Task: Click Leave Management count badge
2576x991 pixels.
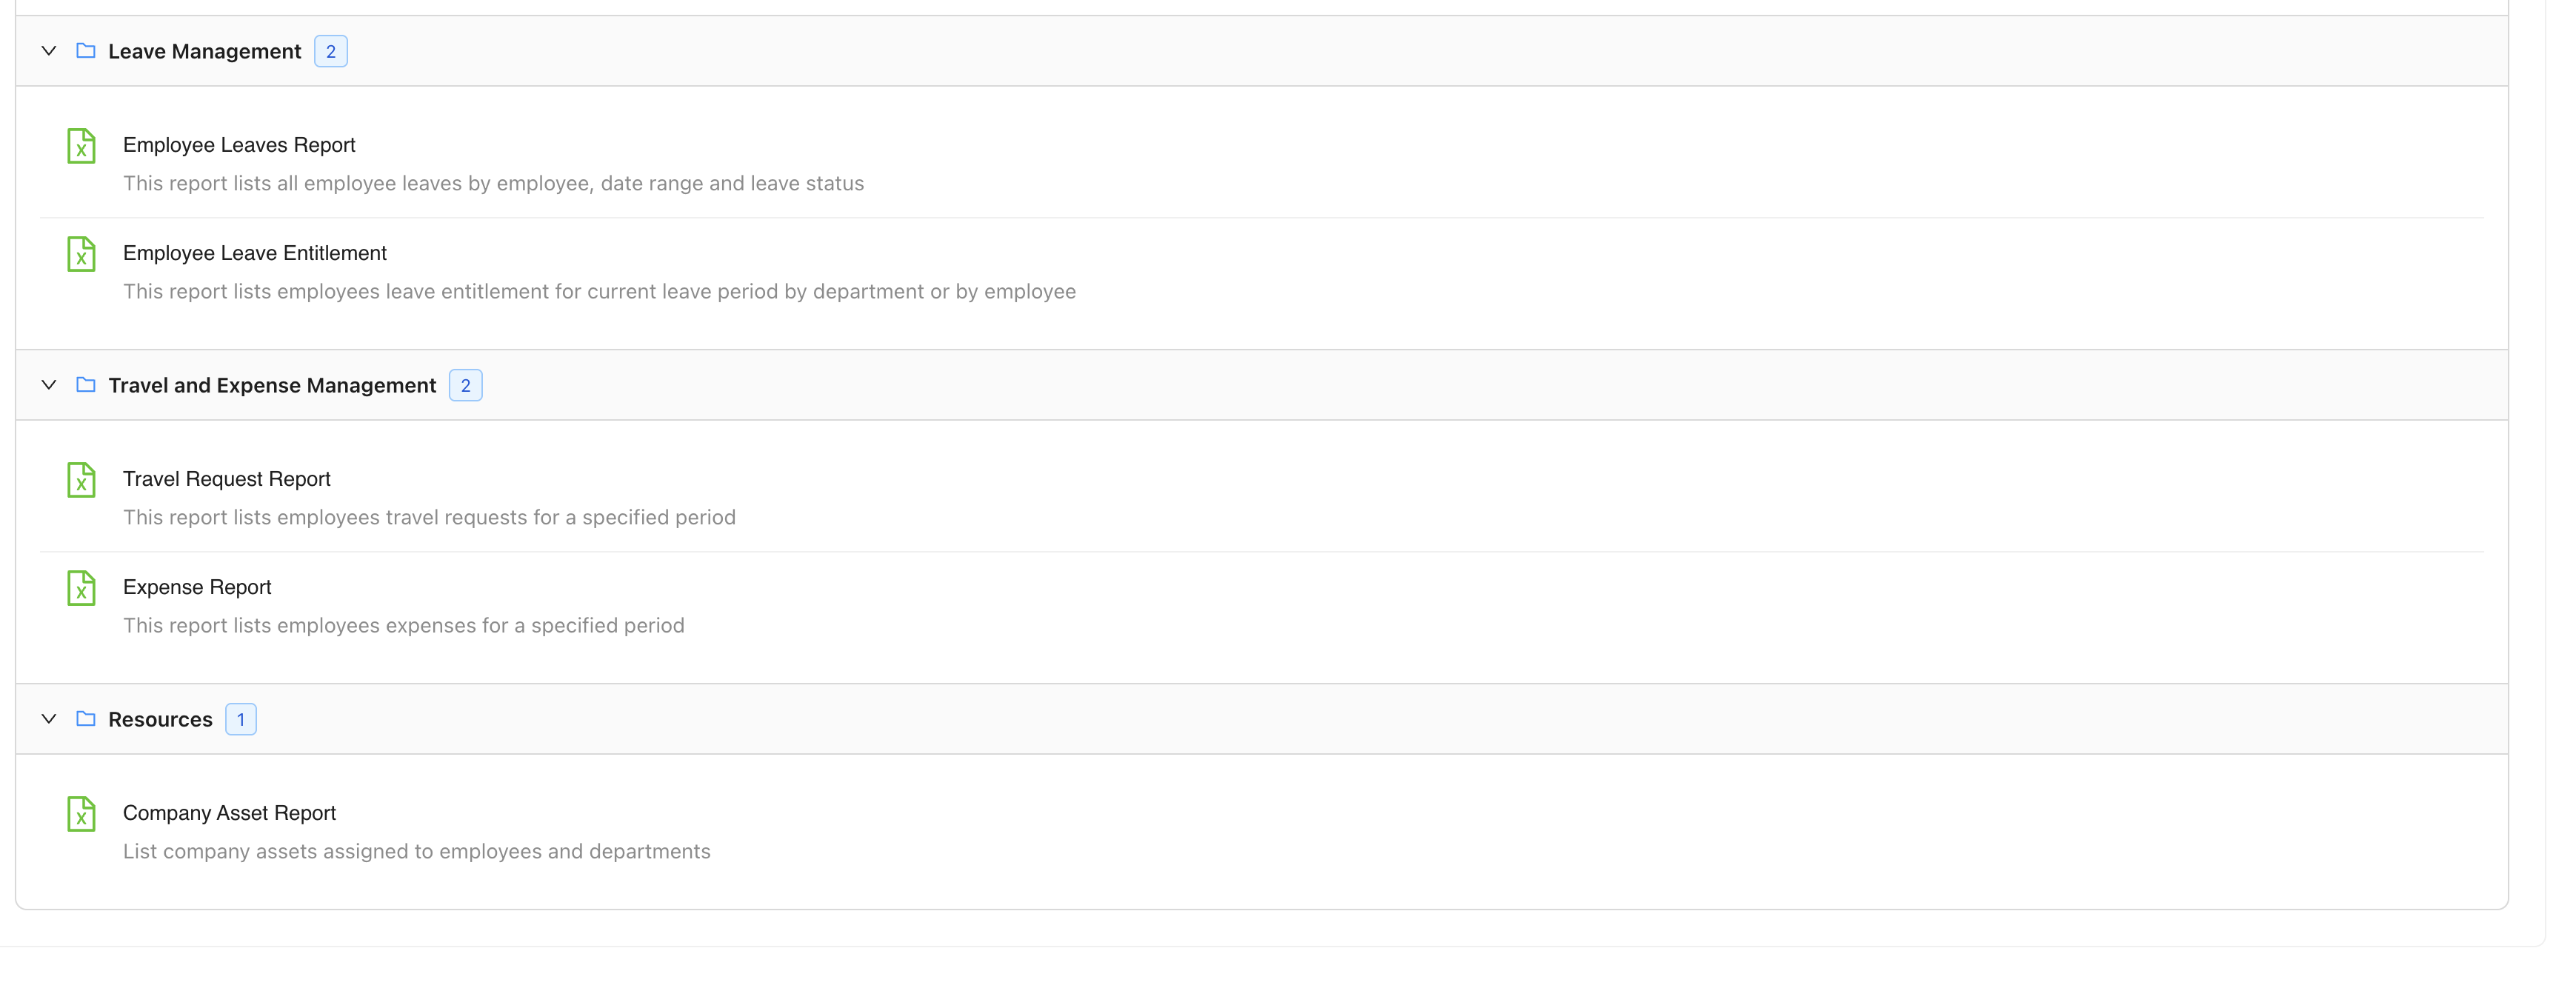Action: pyautogui.click(x=331, y=51)
